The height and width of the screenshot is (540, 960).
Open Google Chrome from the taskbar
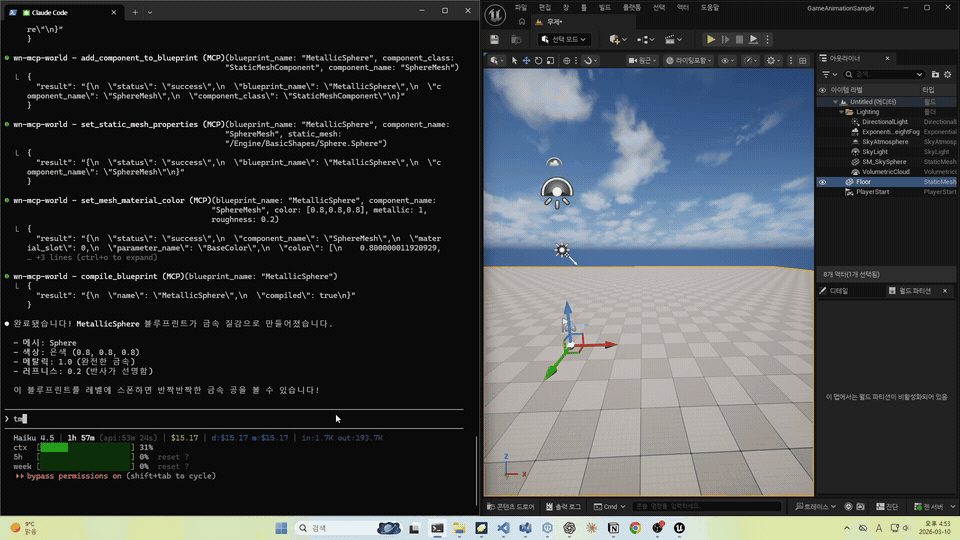636,528
